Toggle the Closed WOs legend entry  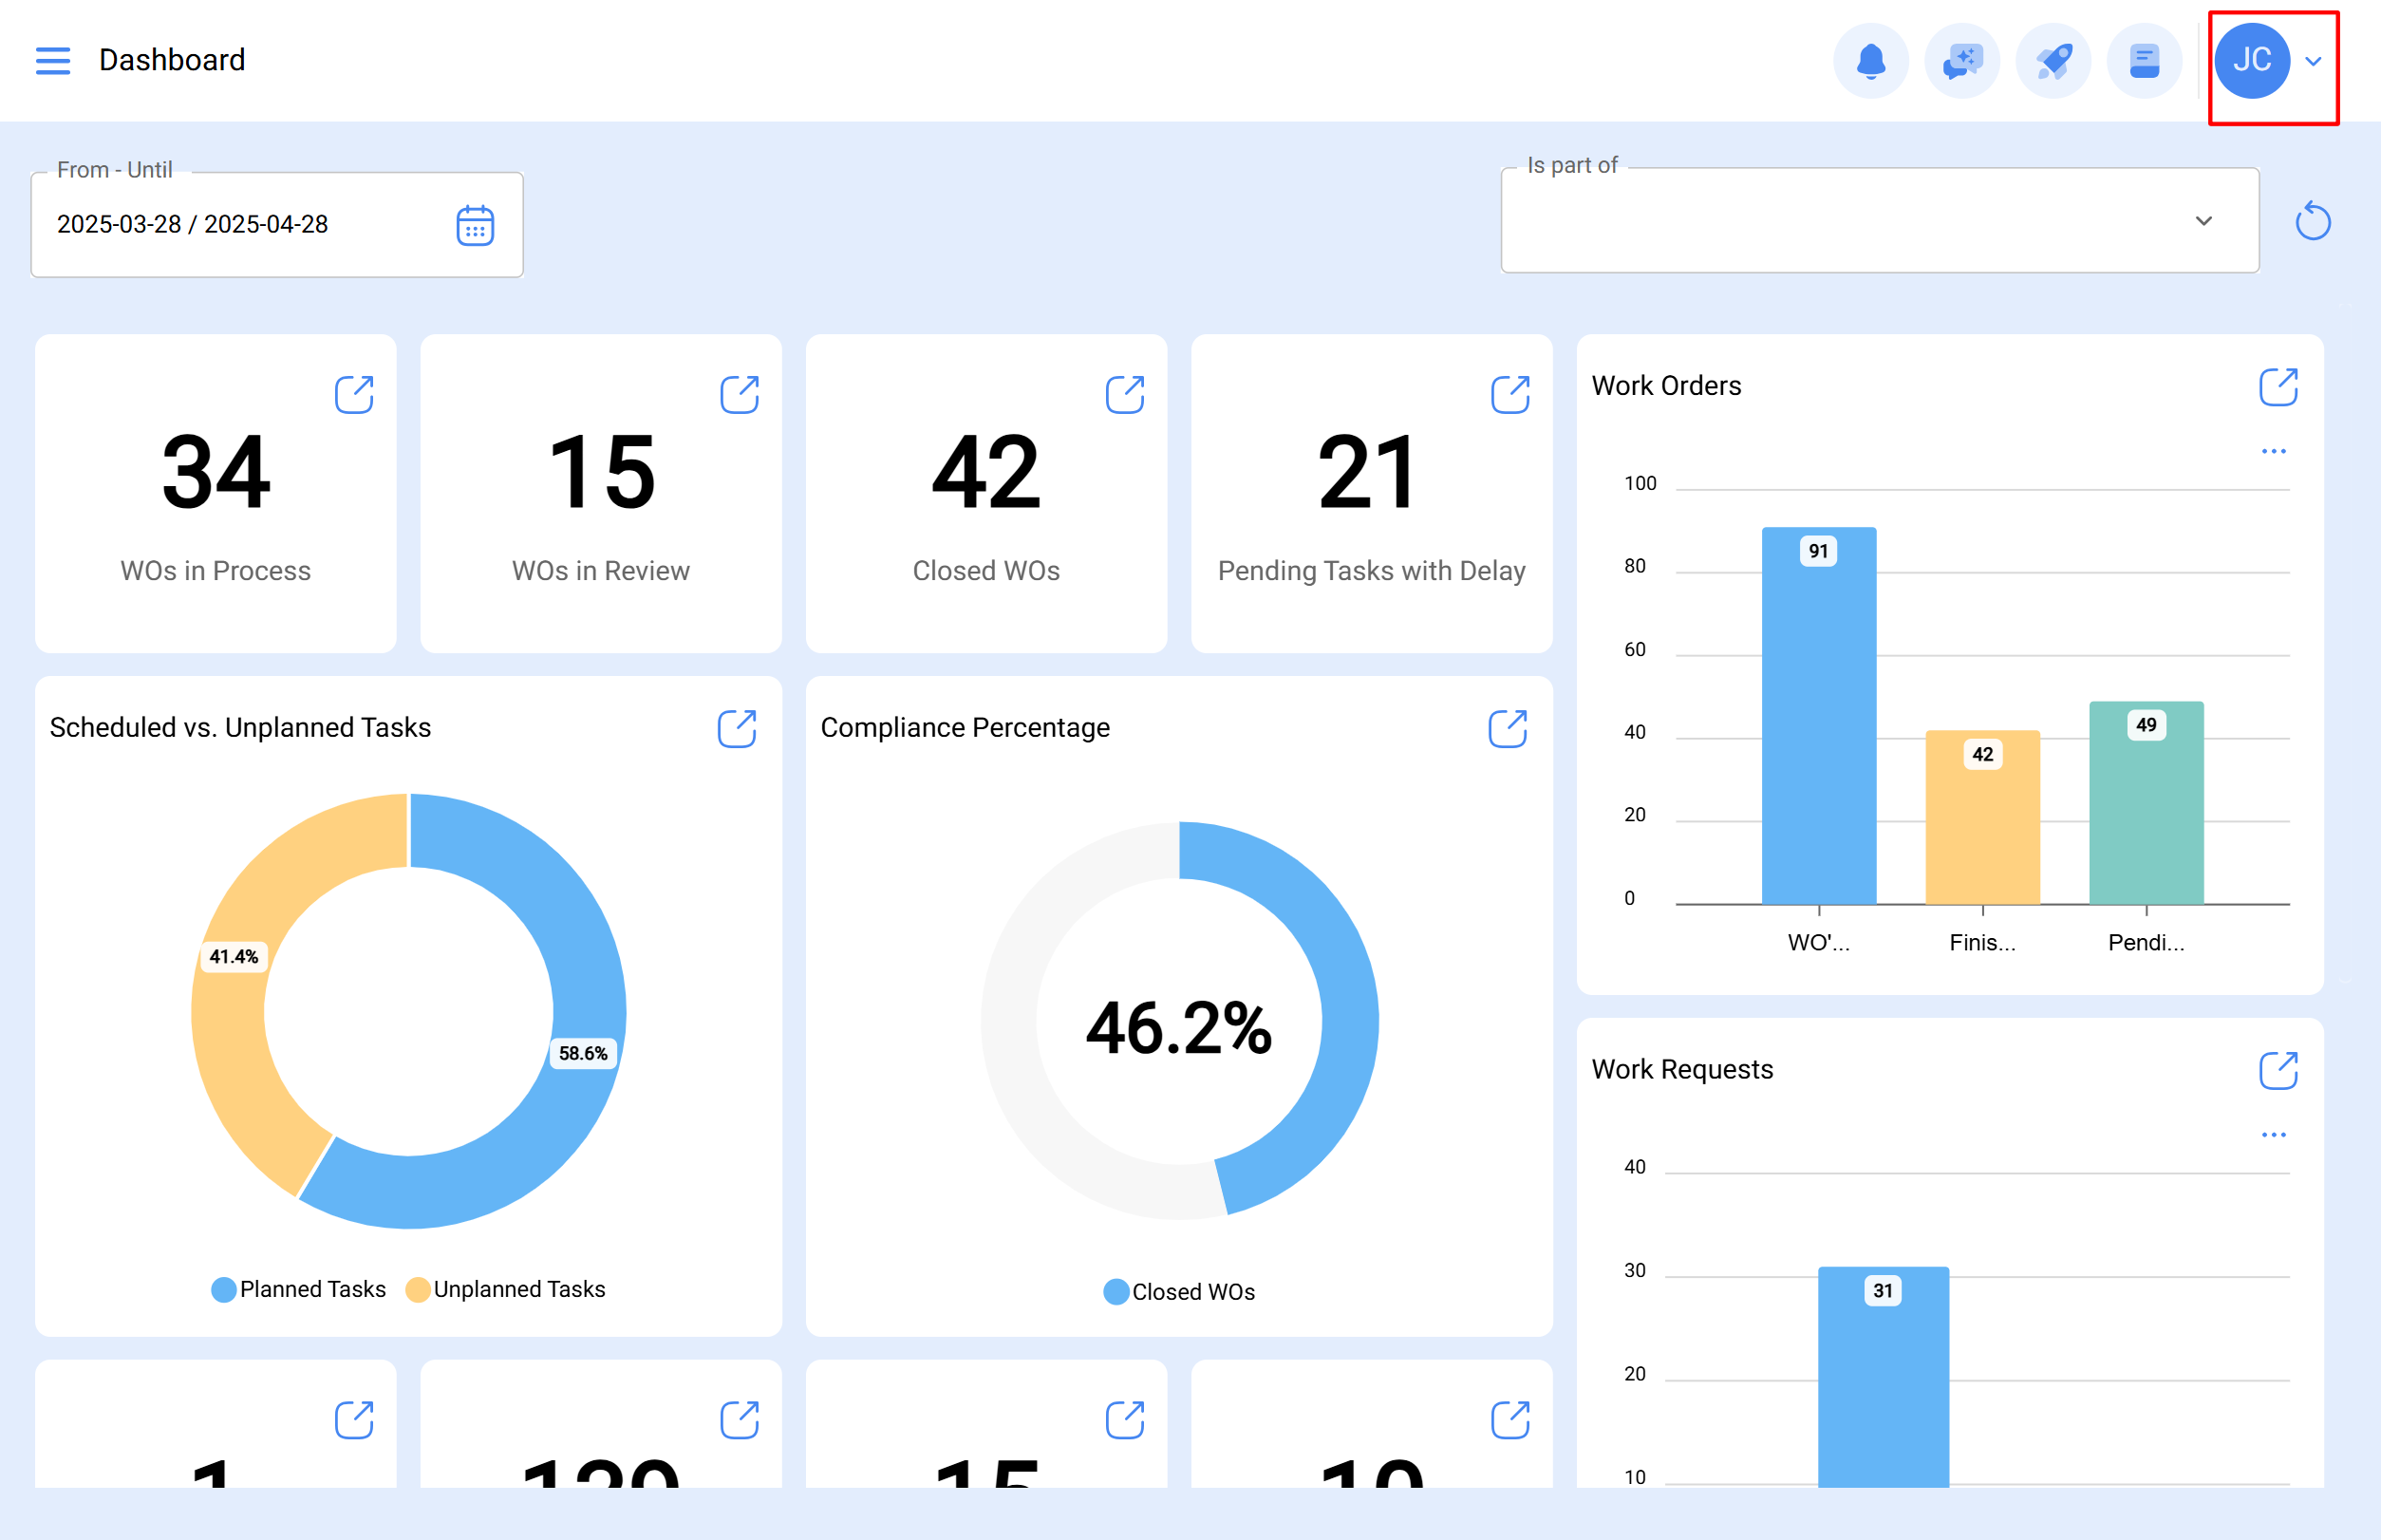(x=1178, y=1291)
